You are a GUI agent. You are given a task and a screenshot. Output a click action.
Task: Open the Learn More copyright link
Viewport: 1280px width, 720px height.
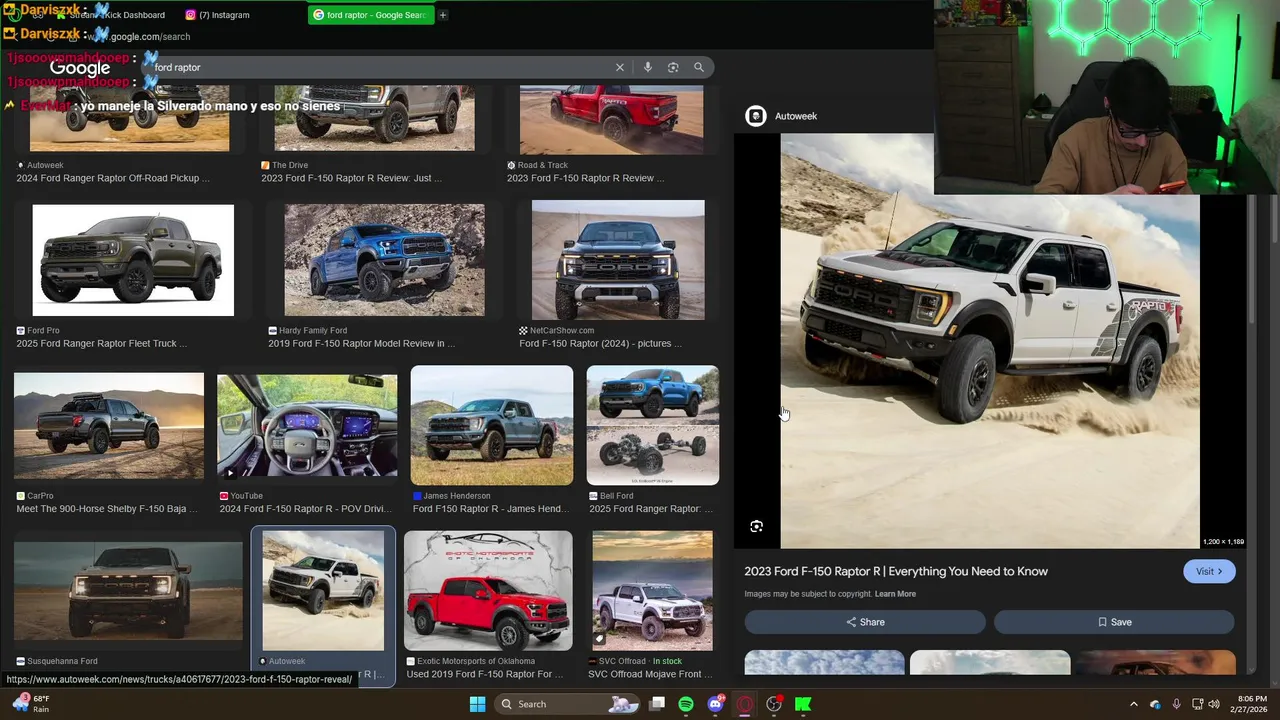(x=895, y=594)
